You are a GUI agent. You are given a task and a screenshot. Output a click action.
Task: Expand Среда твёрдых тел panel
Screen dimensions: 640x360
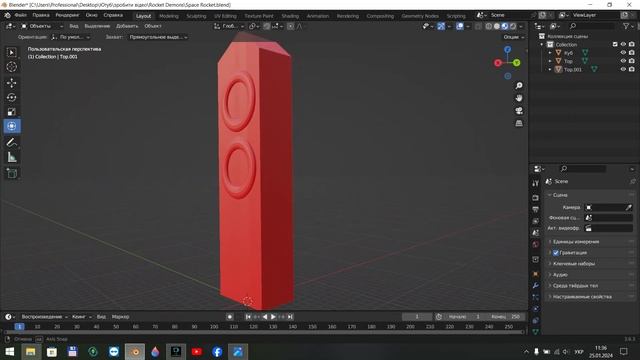(x=591, y=286)
